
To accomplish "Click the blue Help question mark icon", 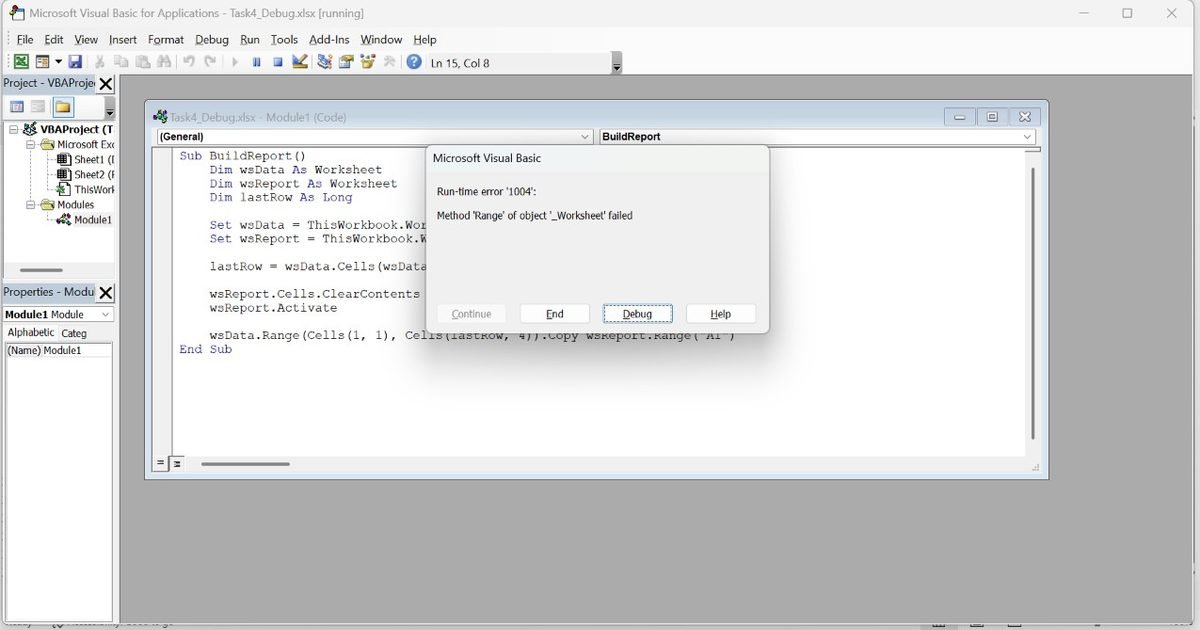I will (x=414, y=62).
